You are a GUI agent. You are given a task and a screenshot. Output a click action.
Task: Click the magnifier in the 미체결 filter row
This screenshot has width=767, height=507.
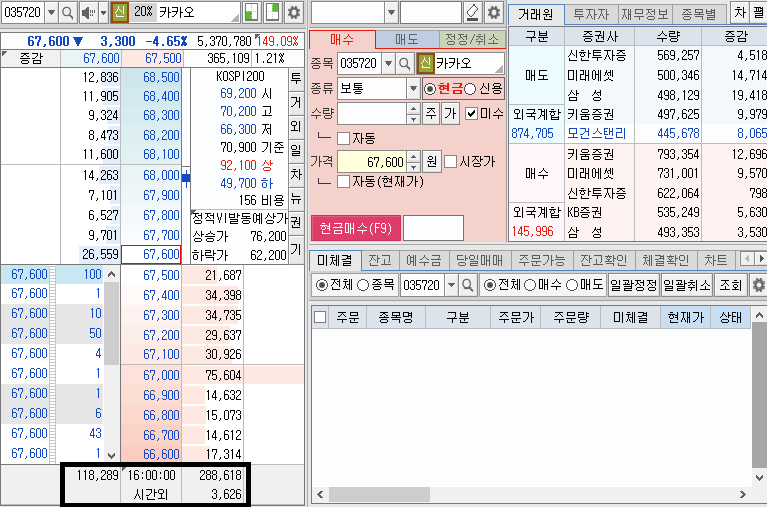pos(468,285)
